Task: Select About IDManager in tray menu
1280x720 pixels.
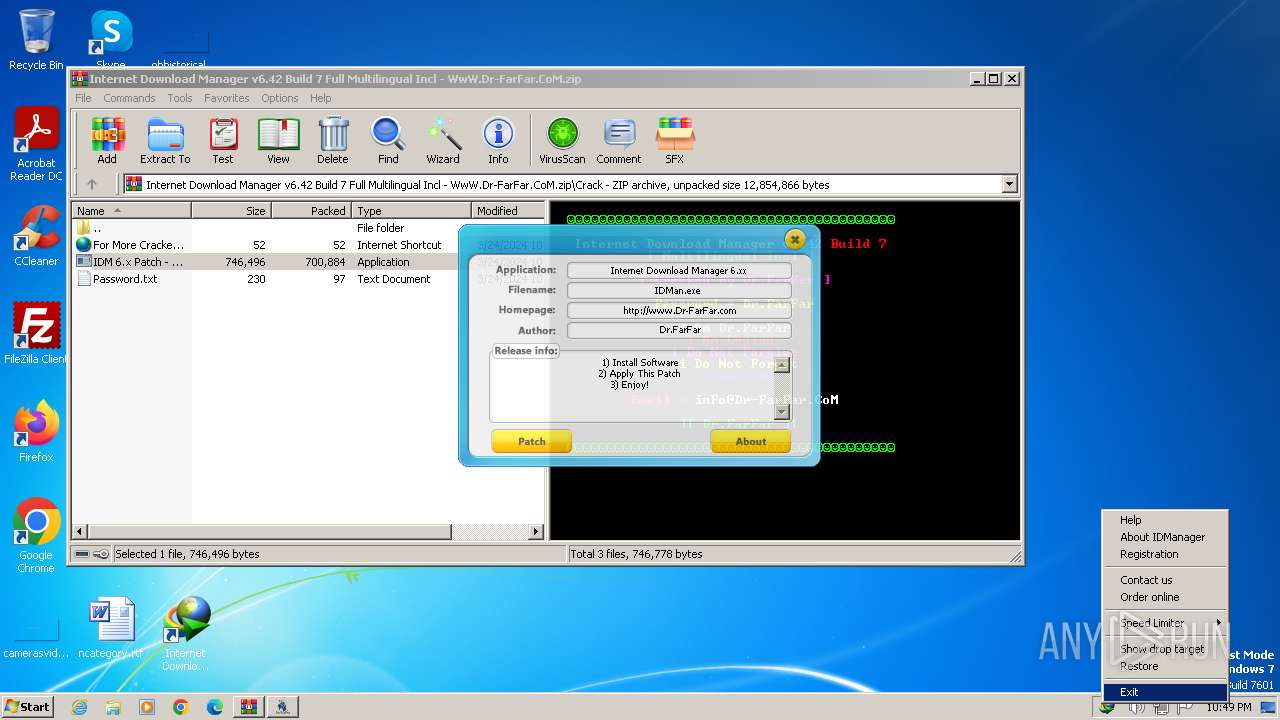Action: (1165, 537)
